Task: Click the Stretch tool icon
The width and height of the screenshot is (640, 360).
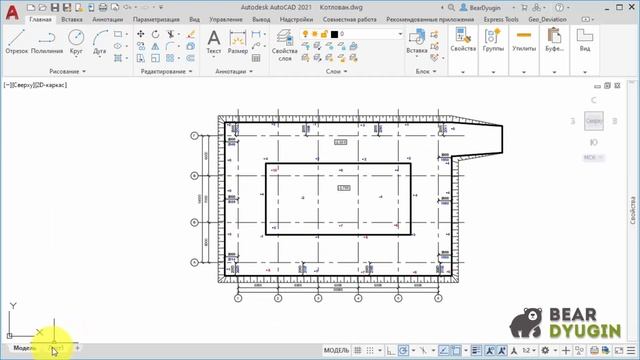Action: [141, 58]
